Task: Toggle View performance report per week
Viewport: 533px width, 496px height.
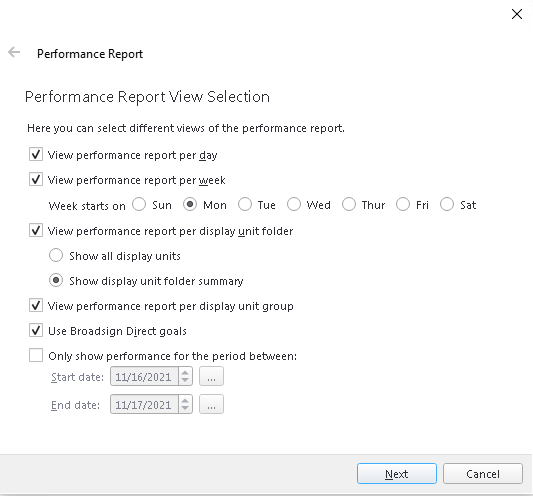Action: point(36,179)
